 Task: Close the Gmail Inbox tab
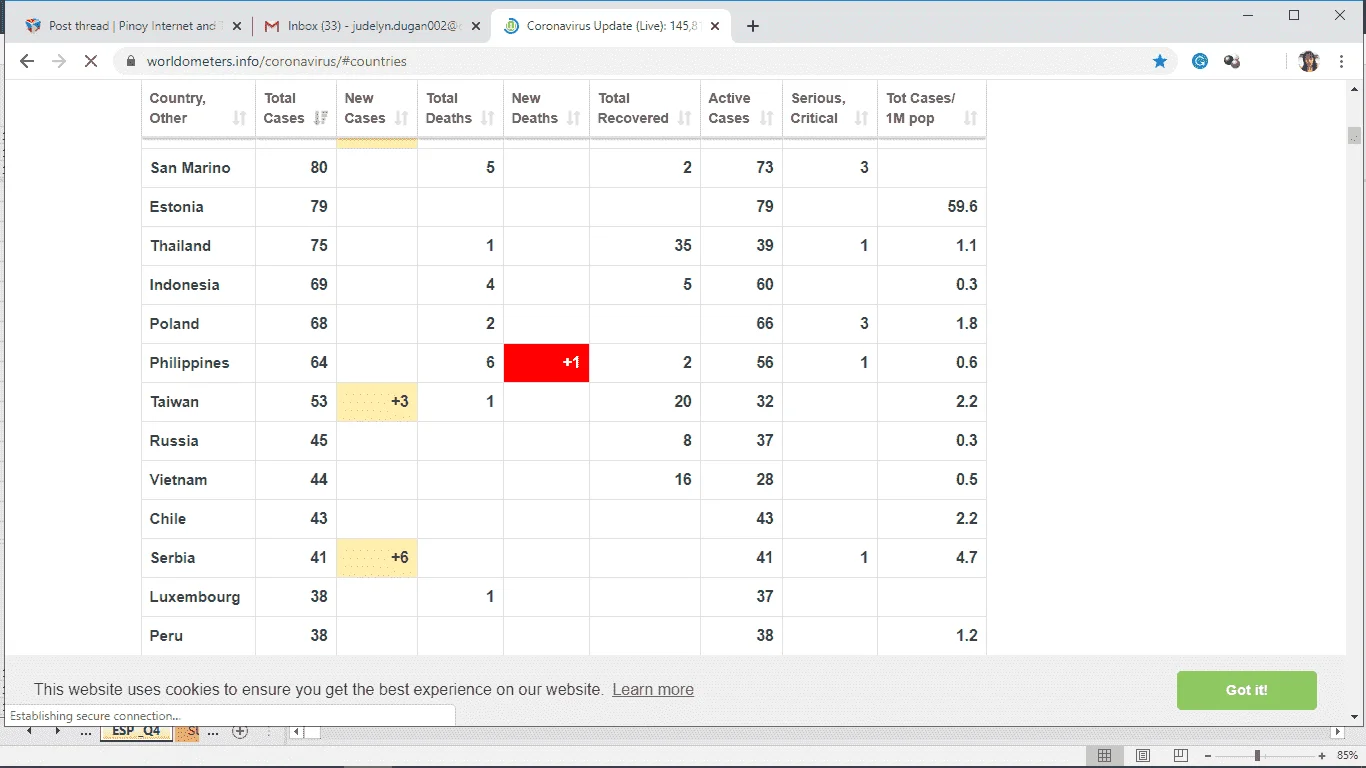coord(474,26)
